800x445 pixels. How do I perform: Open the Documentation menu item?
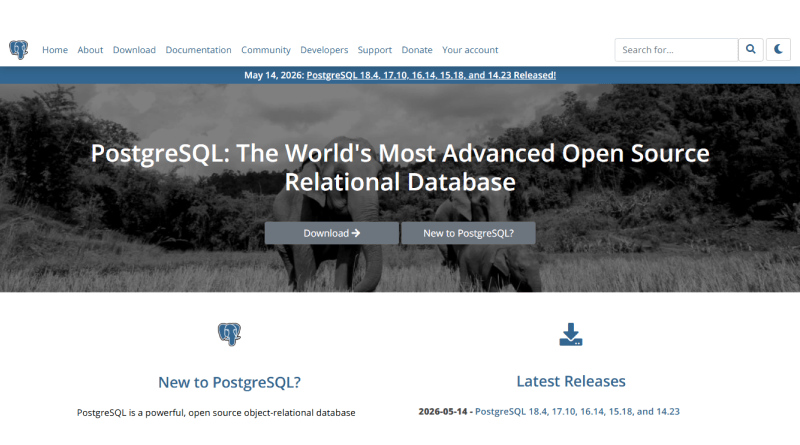pyautogui.click(x=198, y=50)
